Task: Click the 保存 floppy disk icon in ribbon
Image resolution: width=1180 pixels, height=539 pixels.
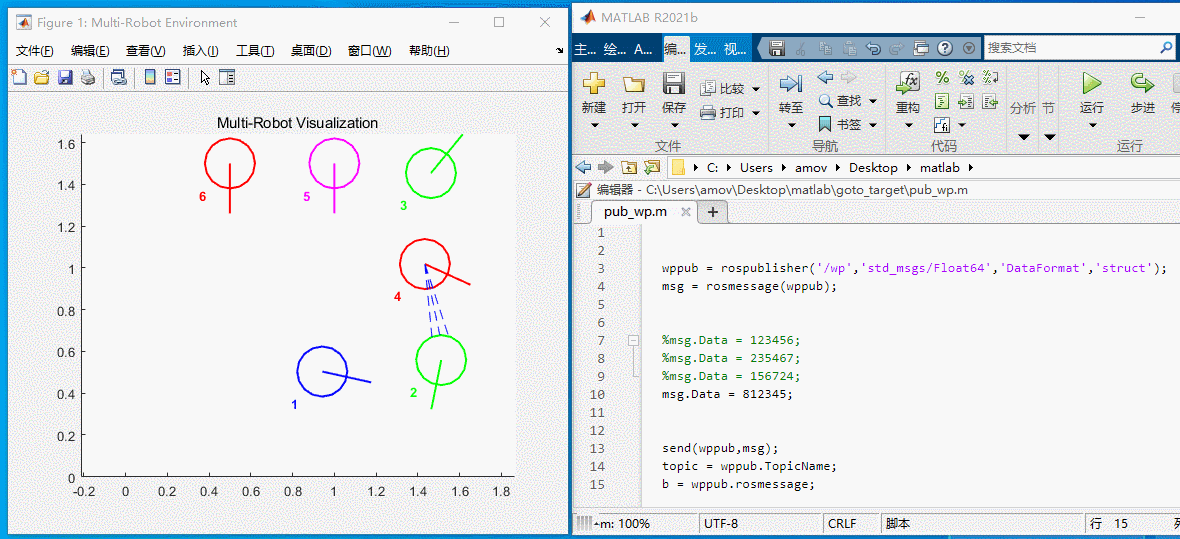Action: click(x=674, y=83)
